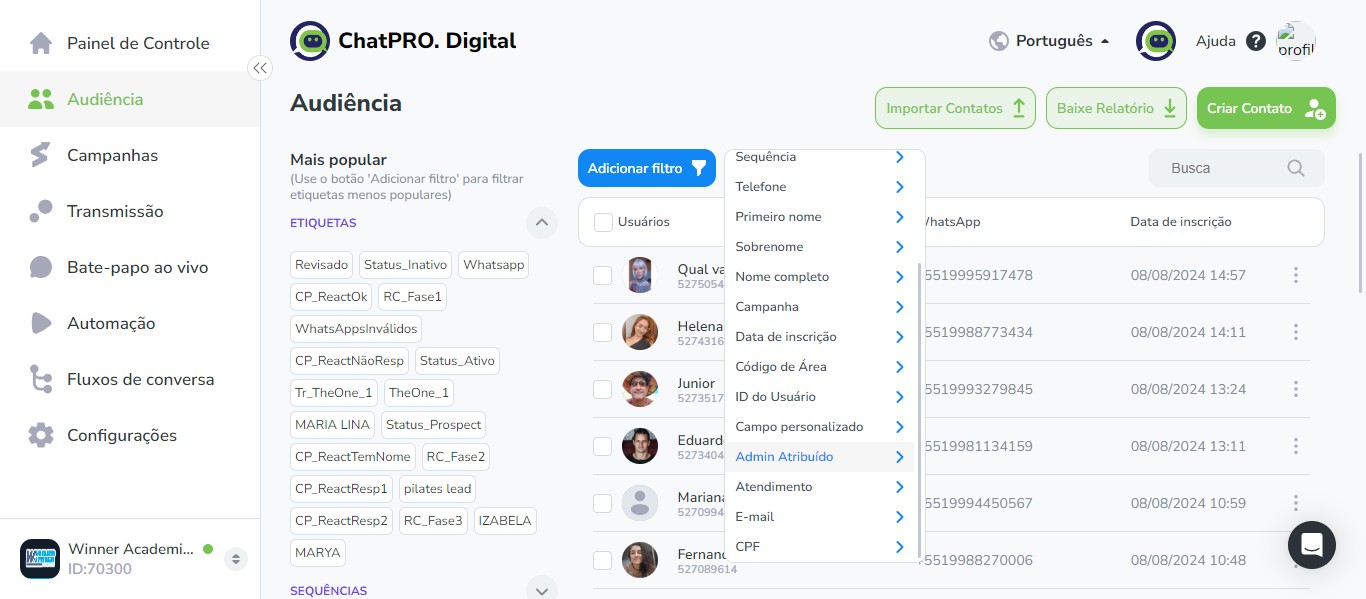Open options menu for 08/08/2024 14:57 row

(x=1296, y=275)
